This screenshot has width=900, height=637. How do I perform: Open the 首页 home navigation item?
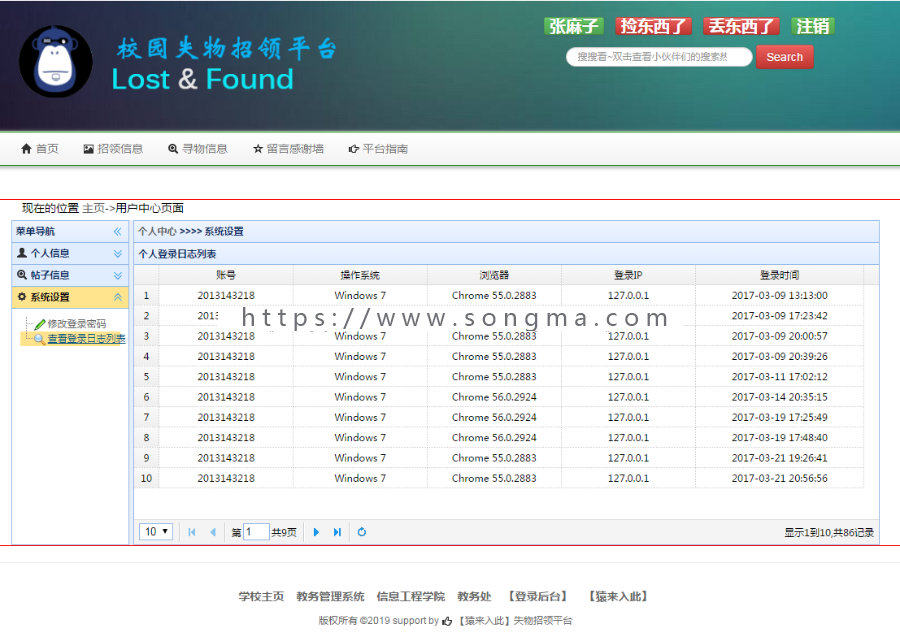coord(40,149)
